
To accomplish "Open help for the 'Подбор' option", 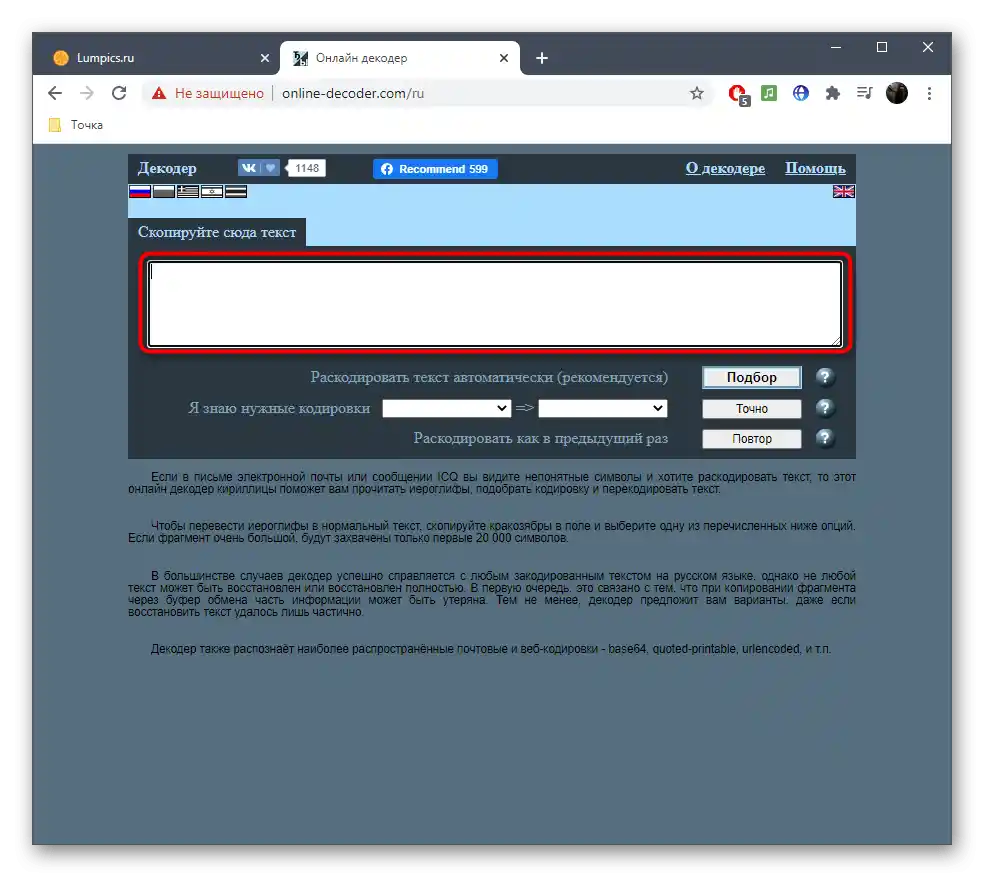I will pyautogui.click(x=825, y=377).
